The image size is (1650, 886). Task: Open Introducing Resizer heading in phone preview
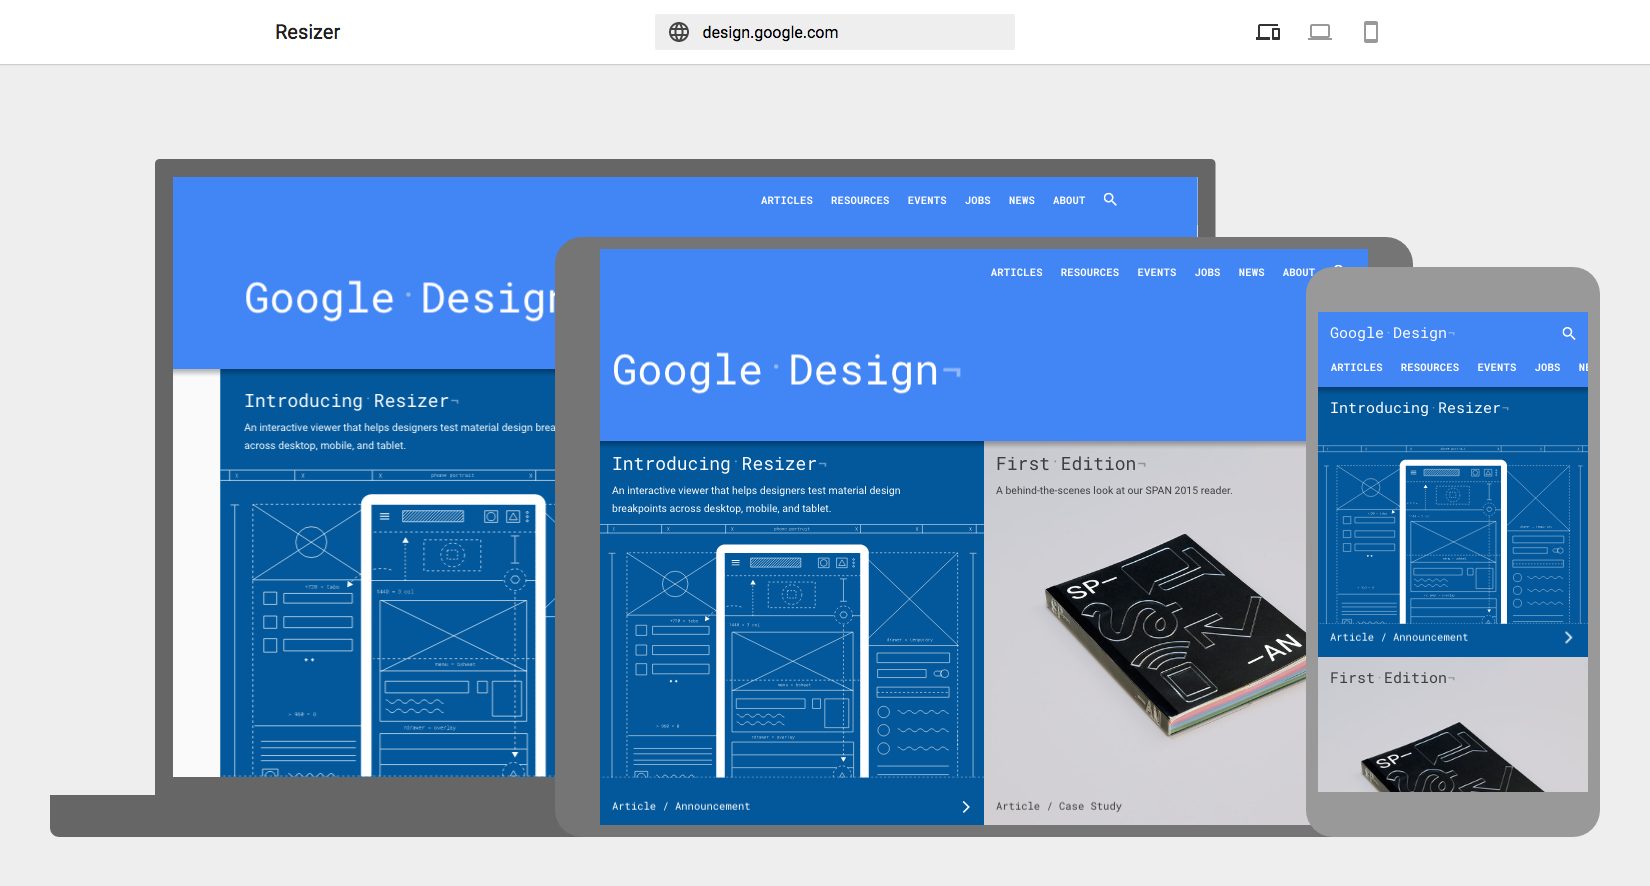point(1419,408)
